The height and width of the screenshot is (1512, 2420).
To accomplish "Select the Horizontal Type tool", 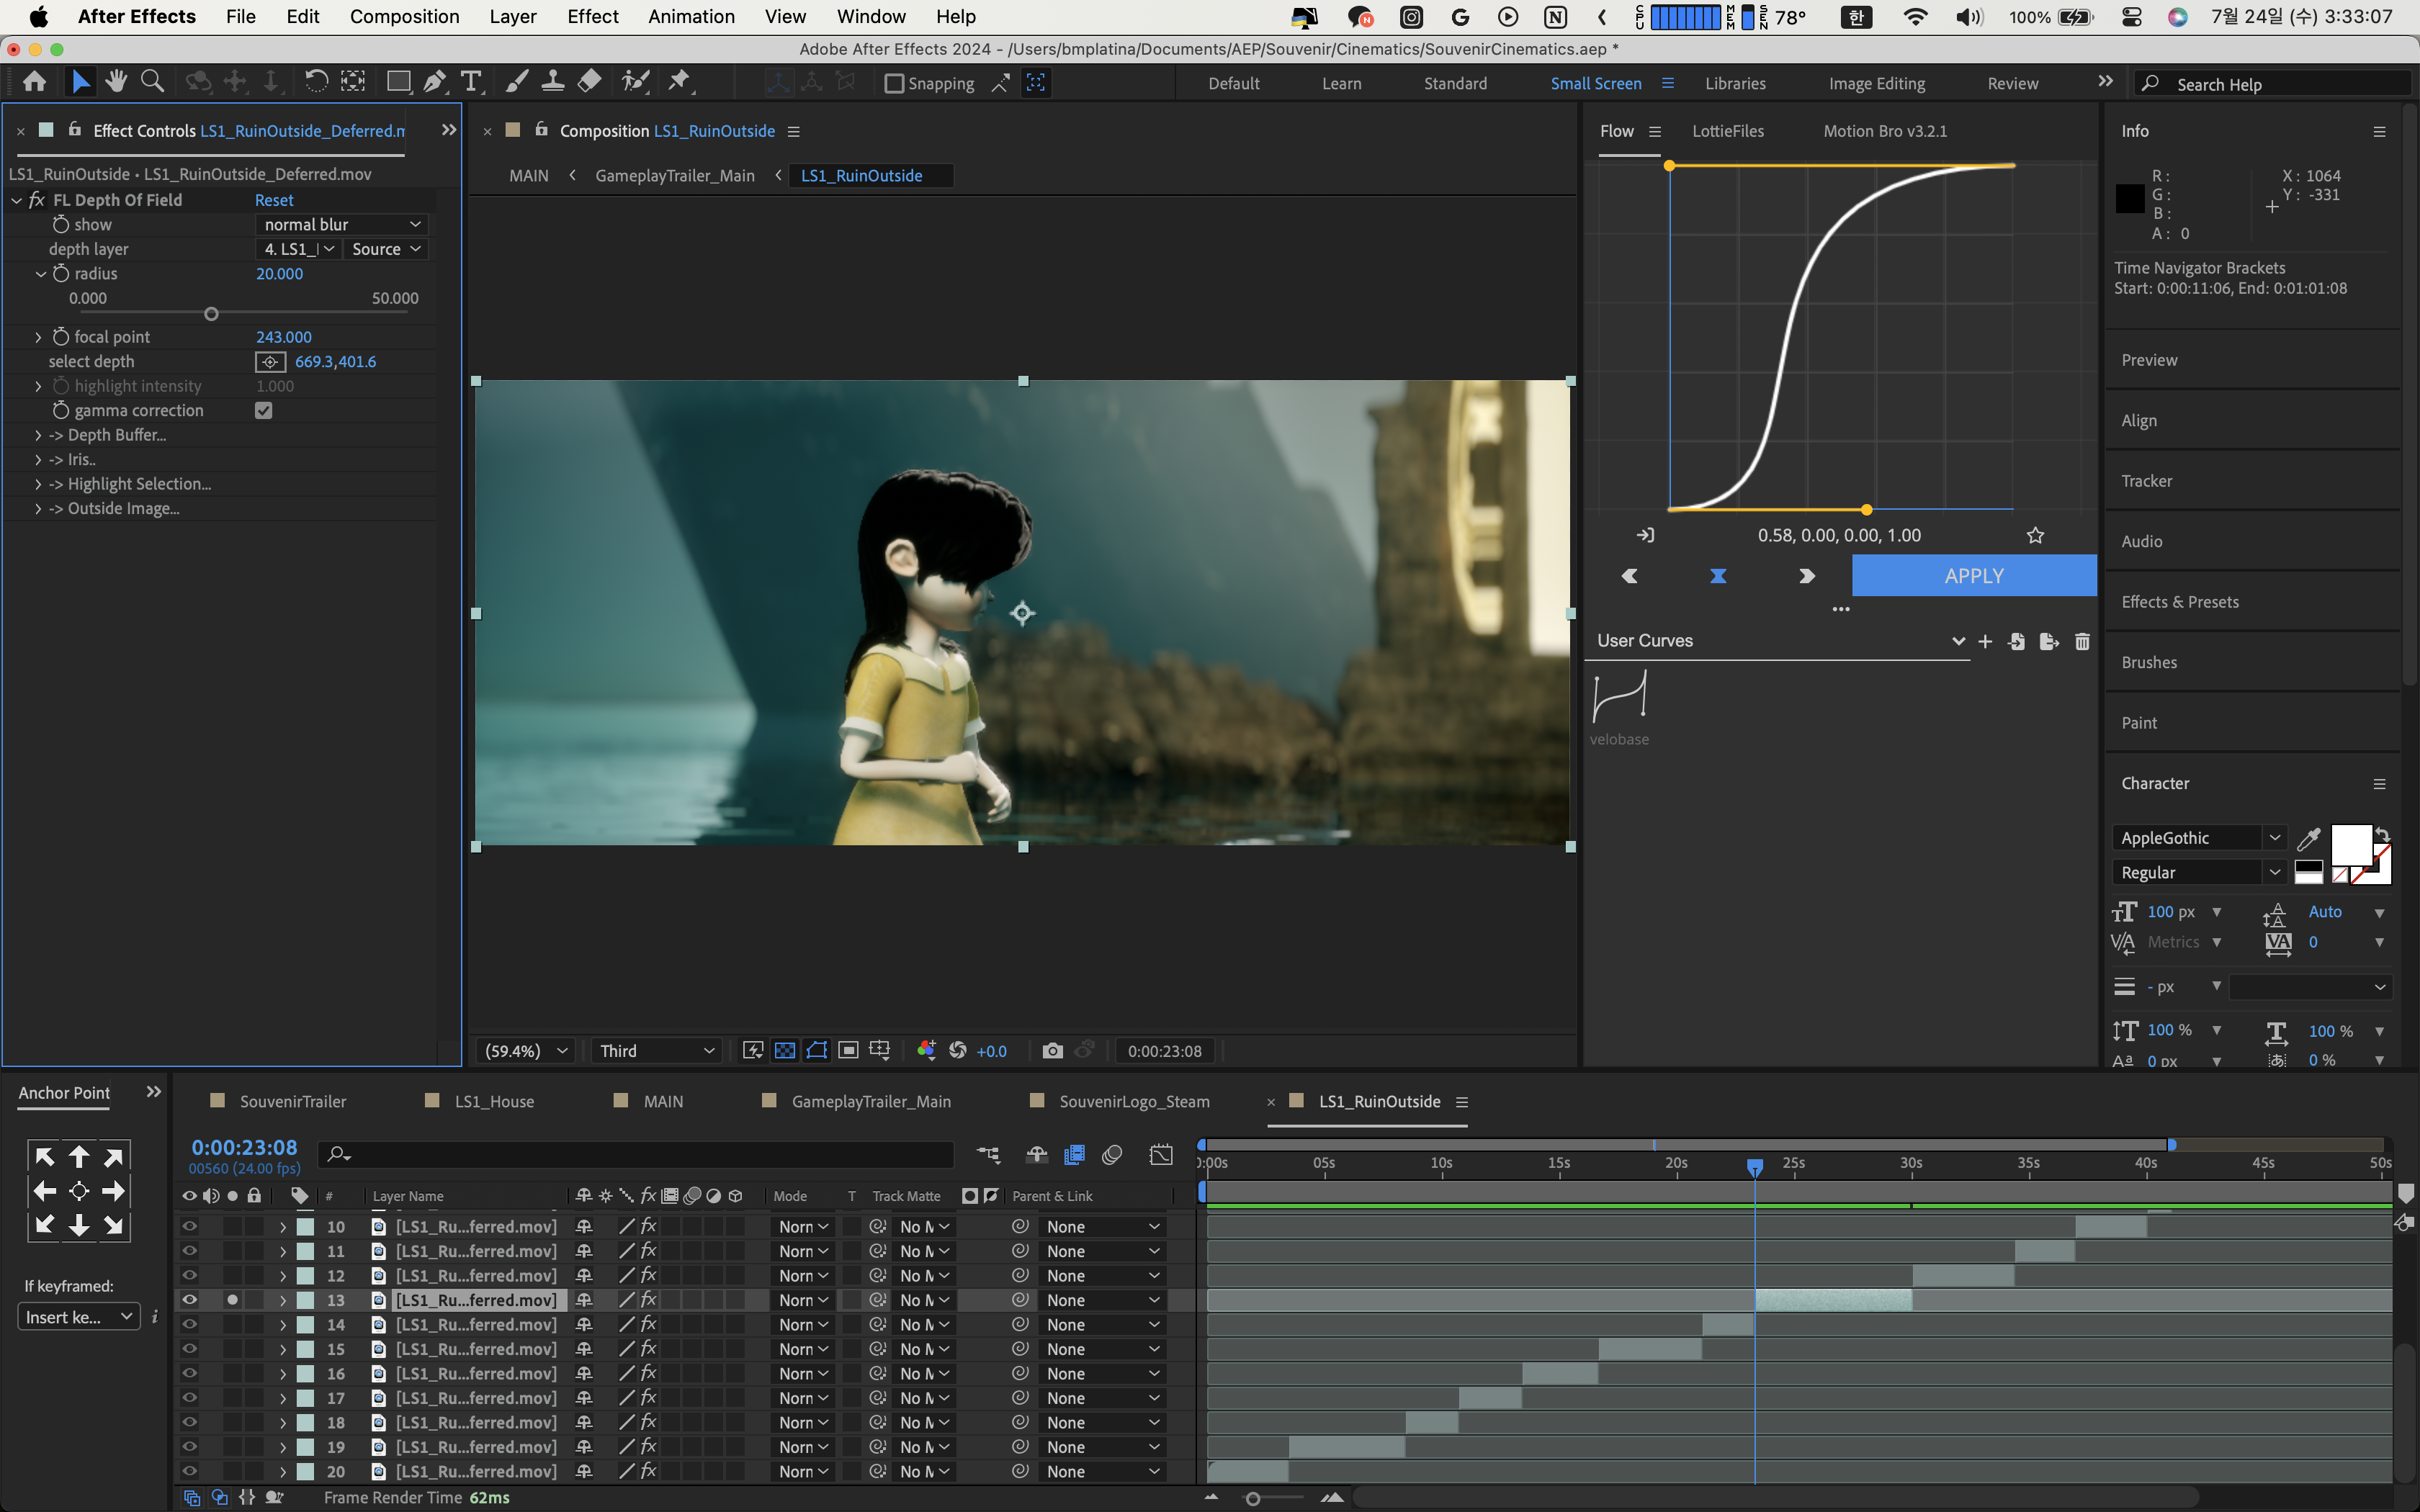I will click(x=470, y=82).
